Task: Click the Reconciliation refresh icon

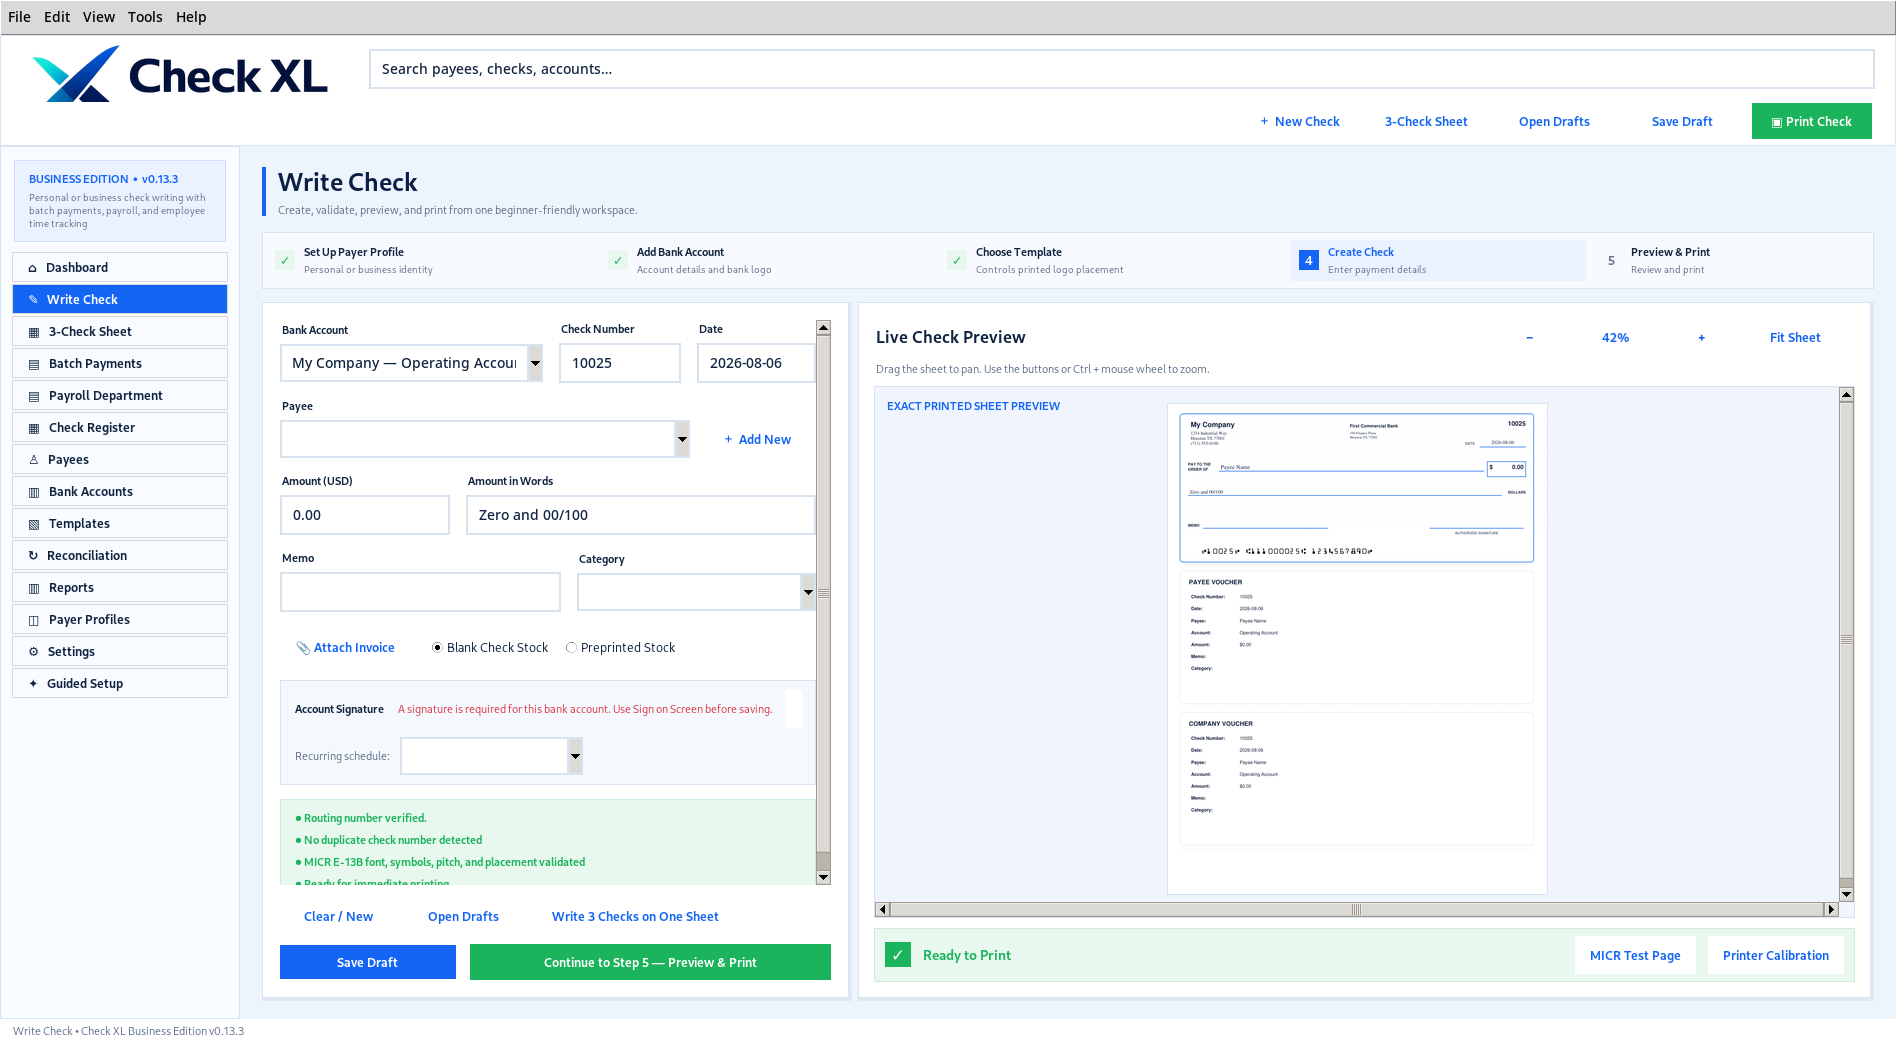Action: (33, 556)
